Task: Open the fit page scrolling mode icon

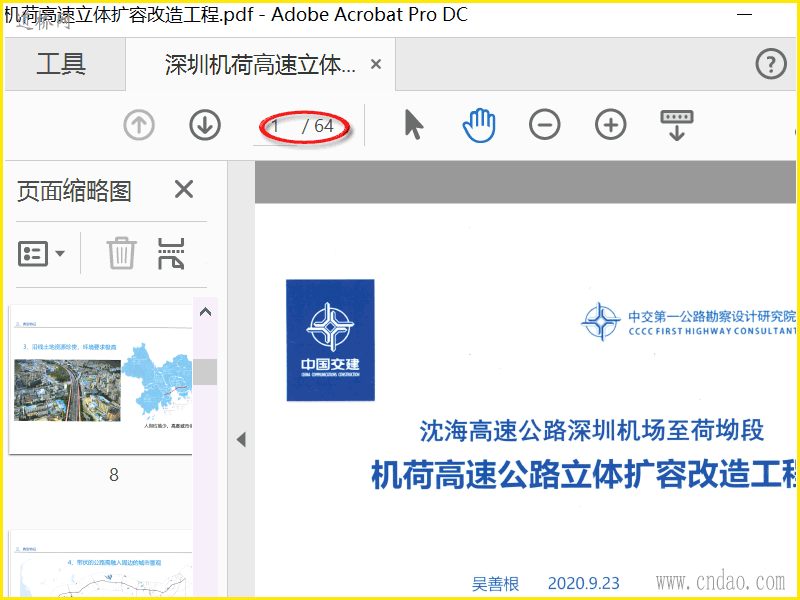Action: click(x=677, y=125)
